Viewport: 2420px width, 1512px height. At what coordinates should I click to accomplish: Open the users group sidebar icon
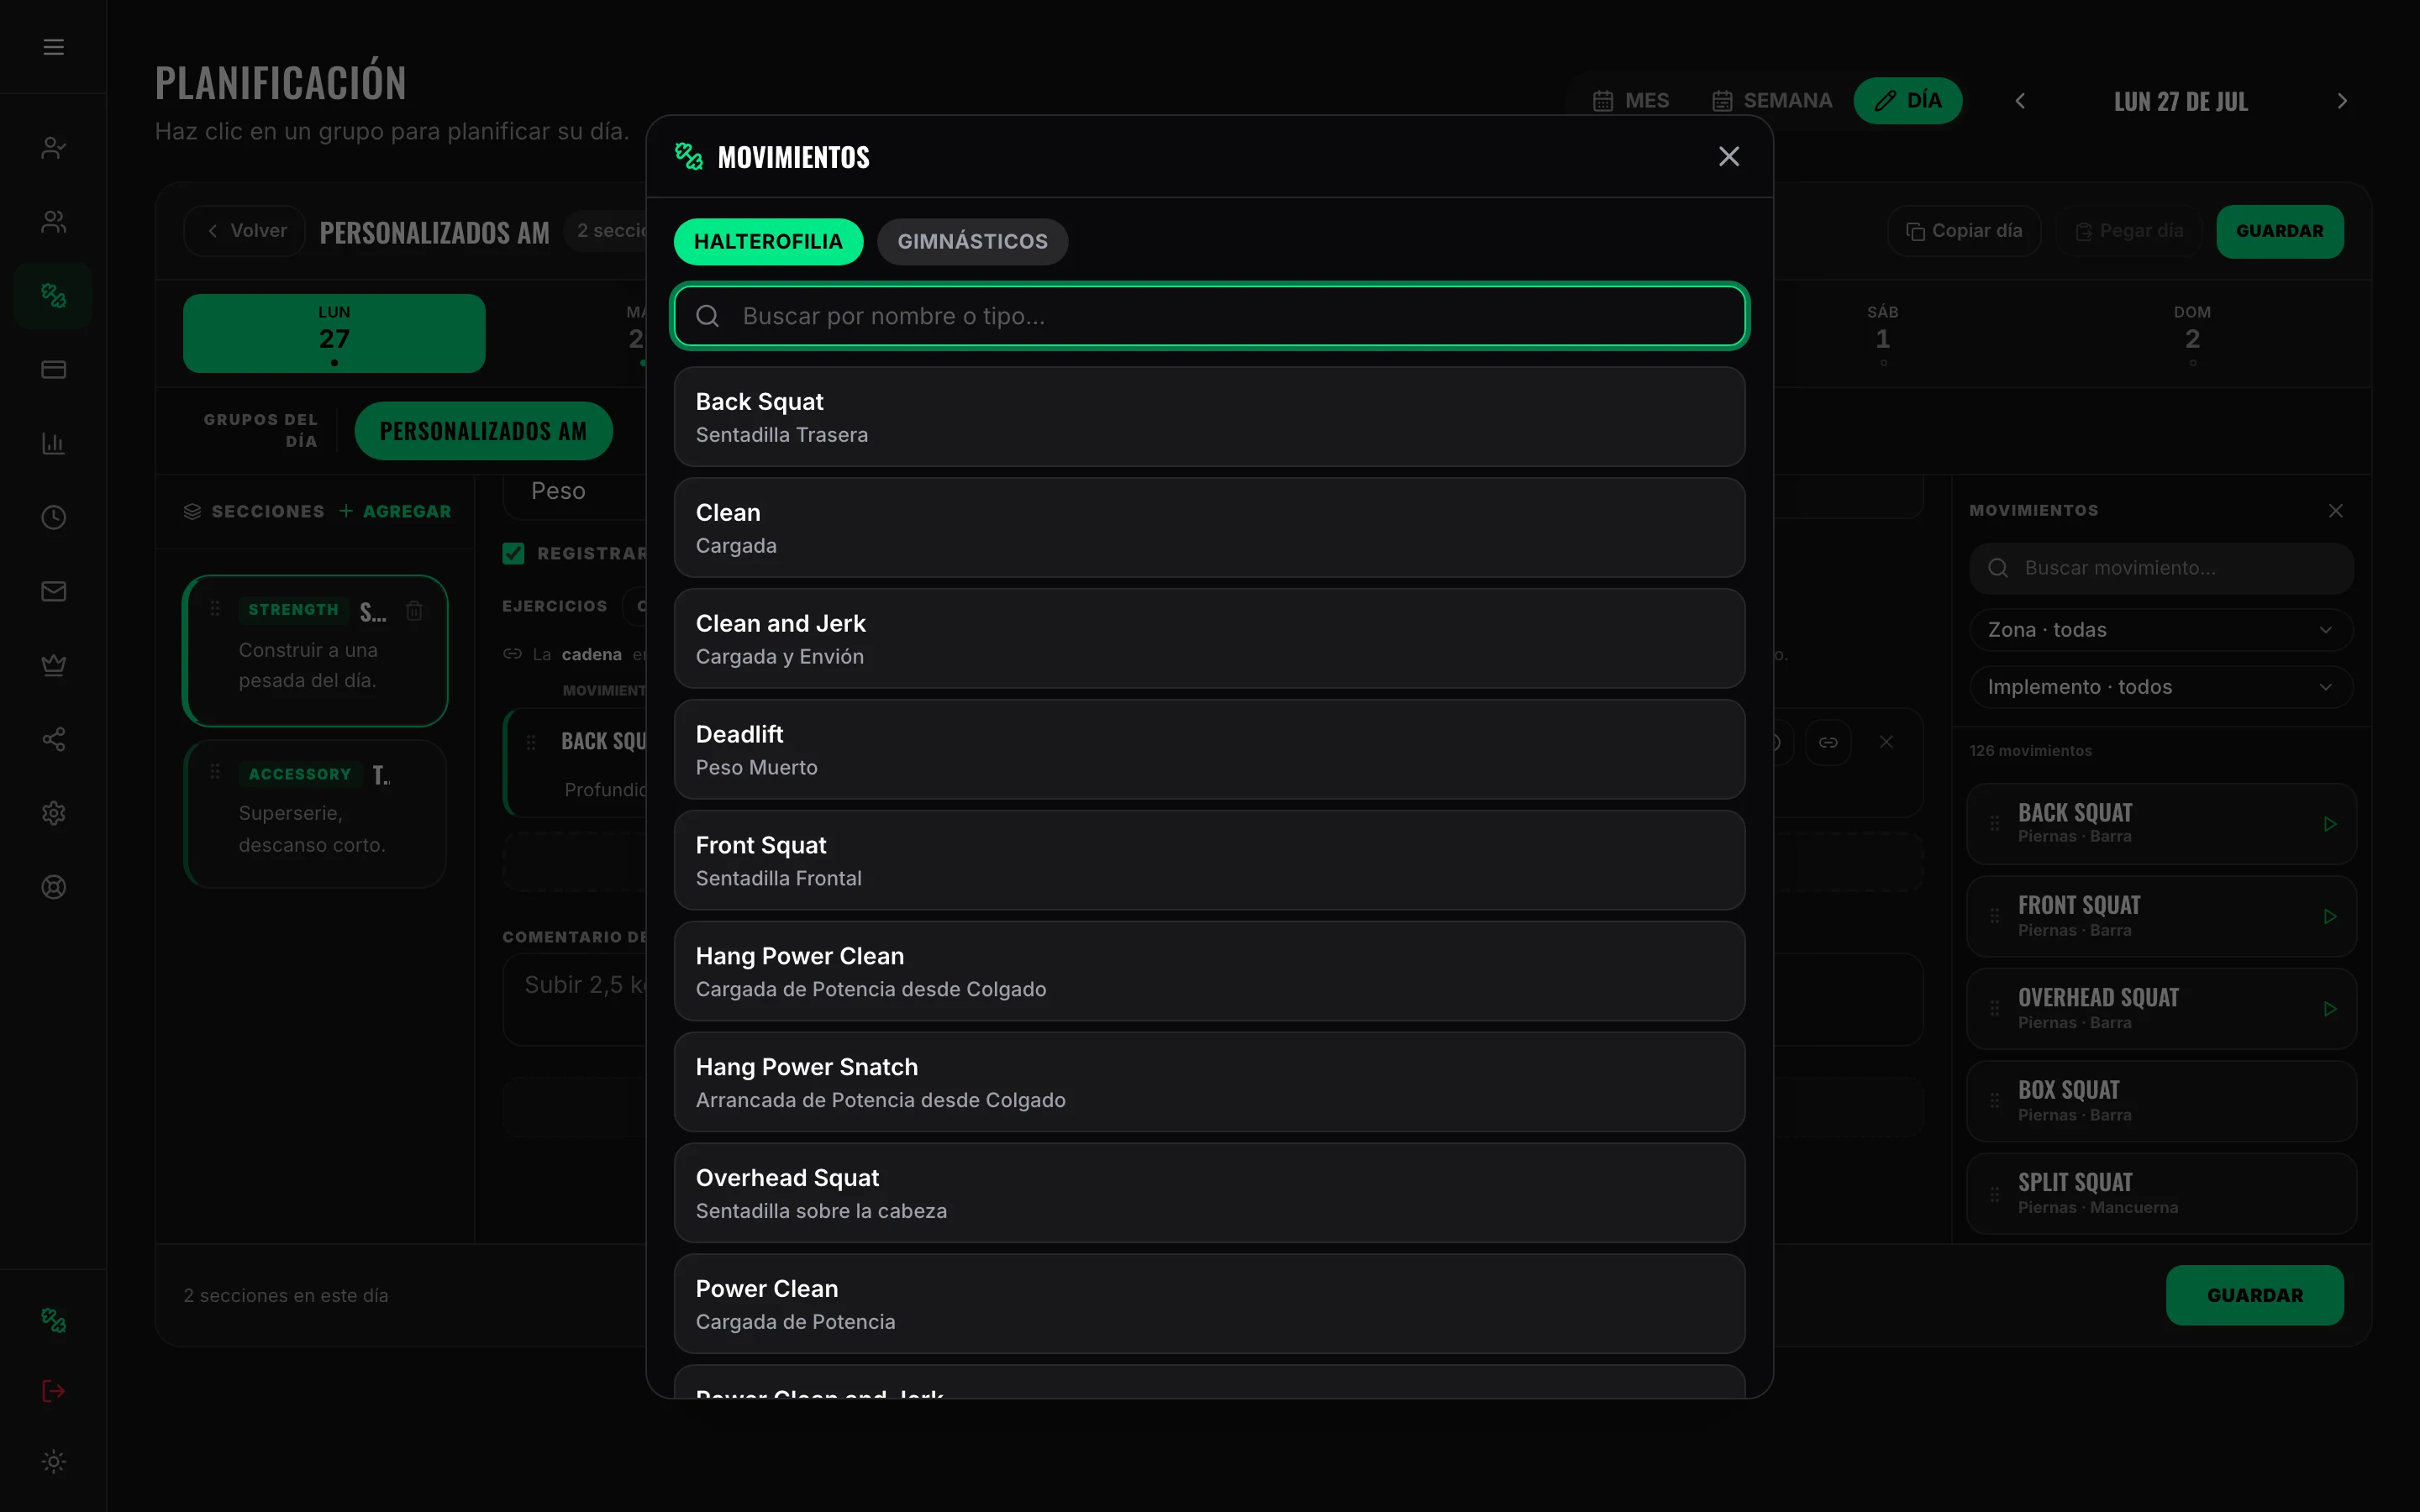coord(54,222)
